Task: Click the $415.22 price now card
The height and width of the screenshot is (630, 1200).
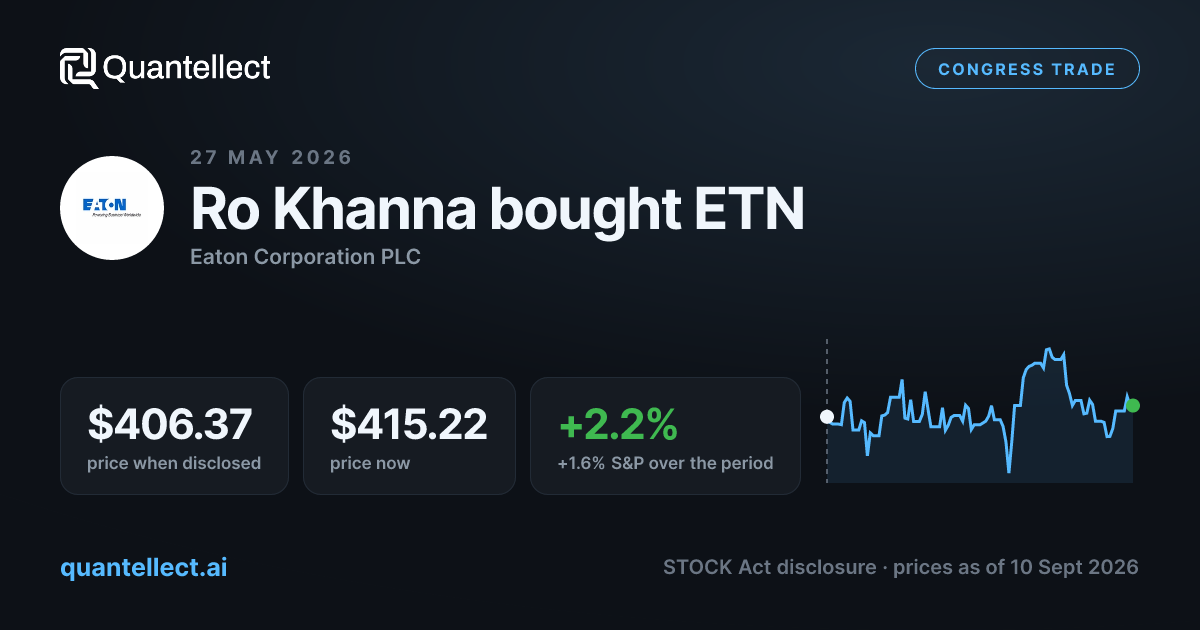Action: (409, 435)
